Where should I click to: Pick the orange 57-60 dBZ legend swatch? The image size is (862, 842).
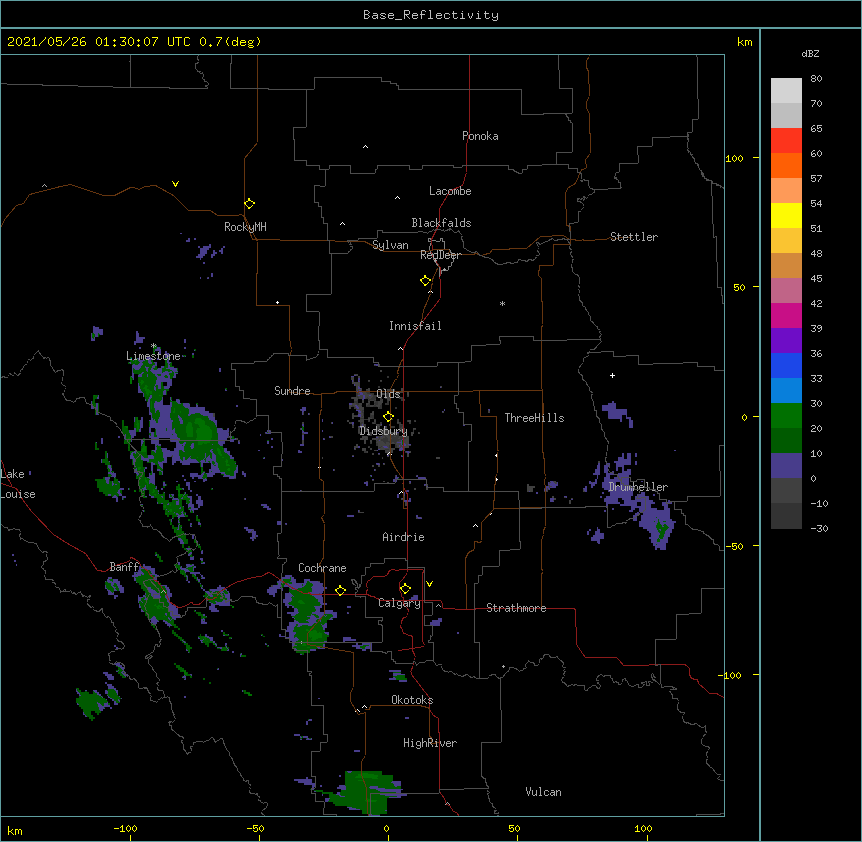786,165
